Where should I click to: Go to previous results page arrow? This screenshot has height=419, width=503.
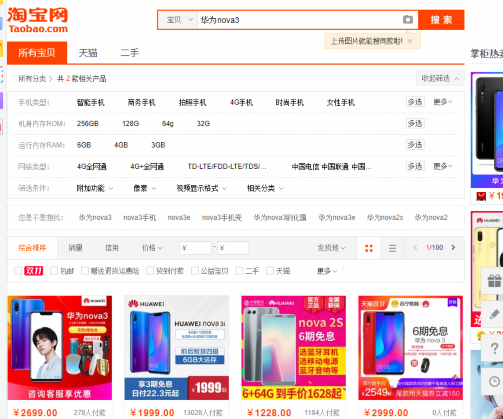coord(415,247)
